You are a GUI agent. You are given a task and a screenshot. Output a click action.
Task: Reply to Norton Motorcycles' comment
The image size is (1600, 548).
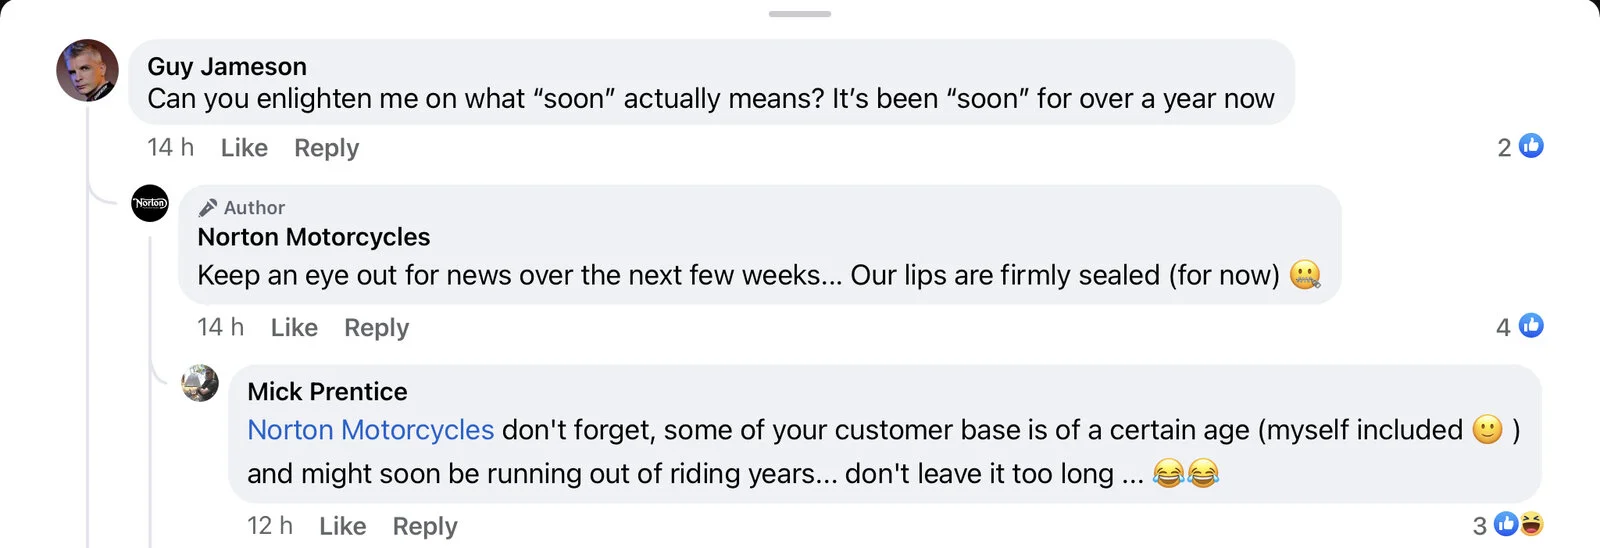[376, 328]
